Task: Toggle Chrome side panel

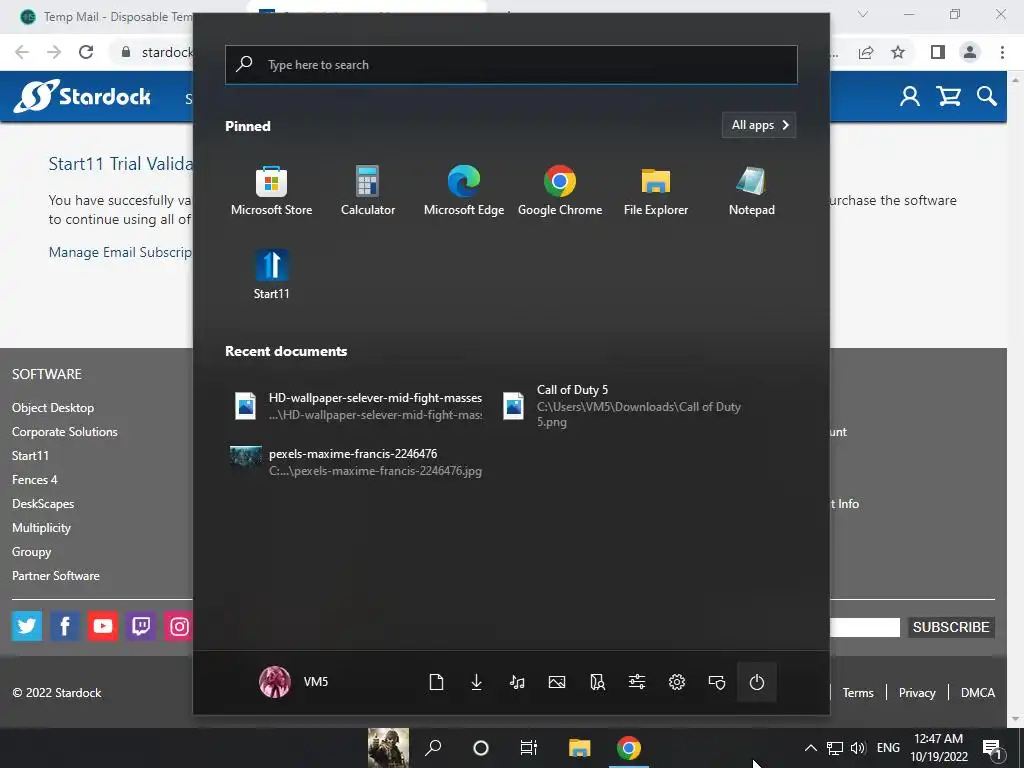Action: coord(938,52)
